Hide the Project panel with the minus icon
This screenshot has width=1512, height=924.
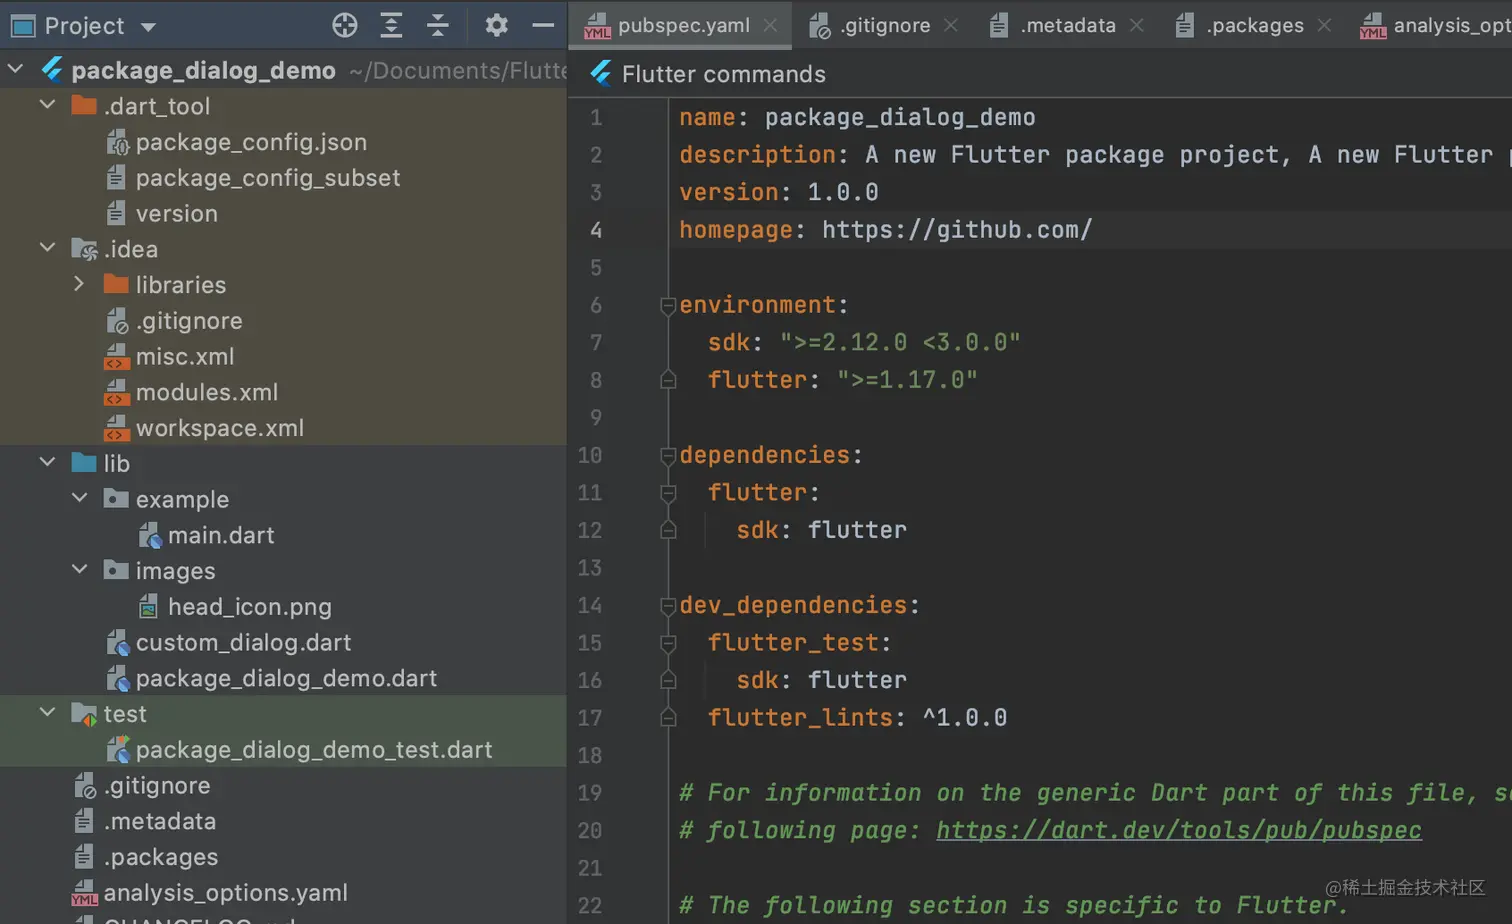[543, 25]
